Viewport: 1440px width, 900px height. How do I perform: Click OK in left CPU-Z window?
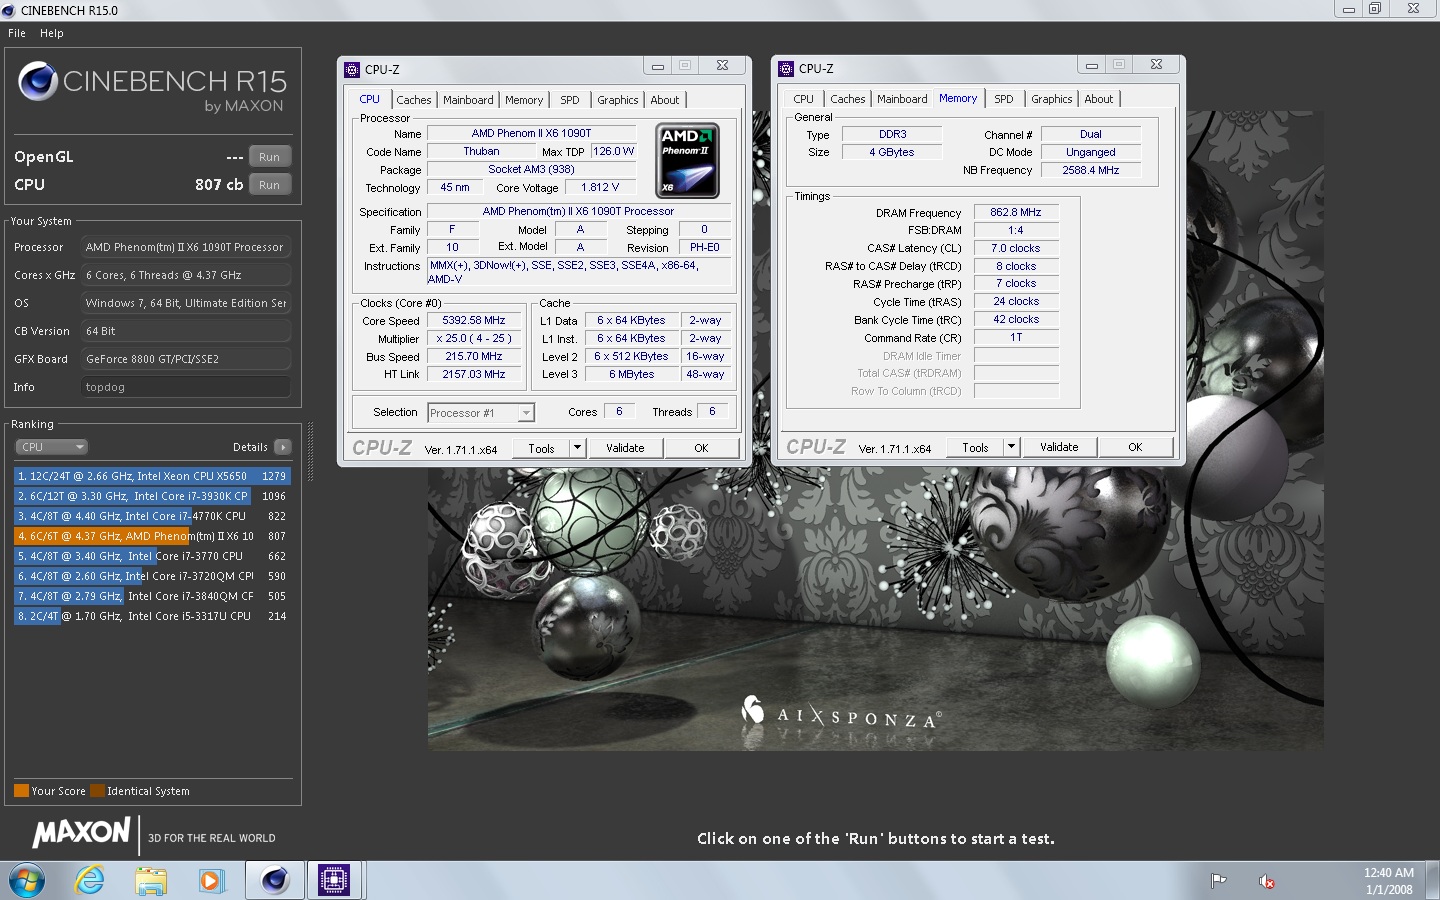tap(701, 448)
